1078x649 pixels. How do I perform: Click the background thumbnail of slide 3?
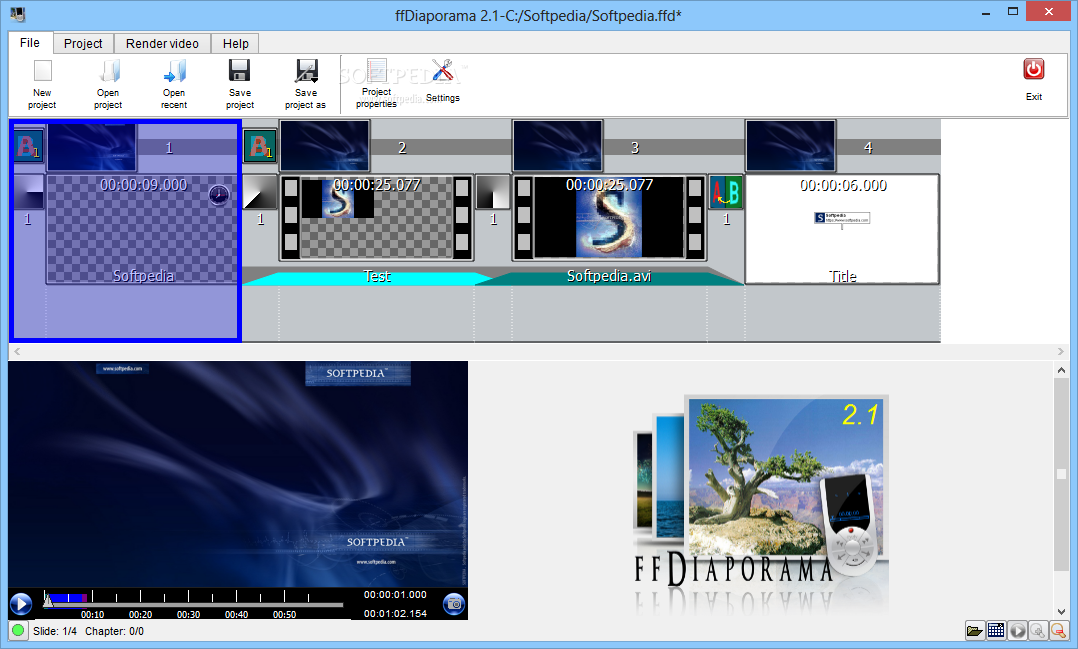pos(558,146)
